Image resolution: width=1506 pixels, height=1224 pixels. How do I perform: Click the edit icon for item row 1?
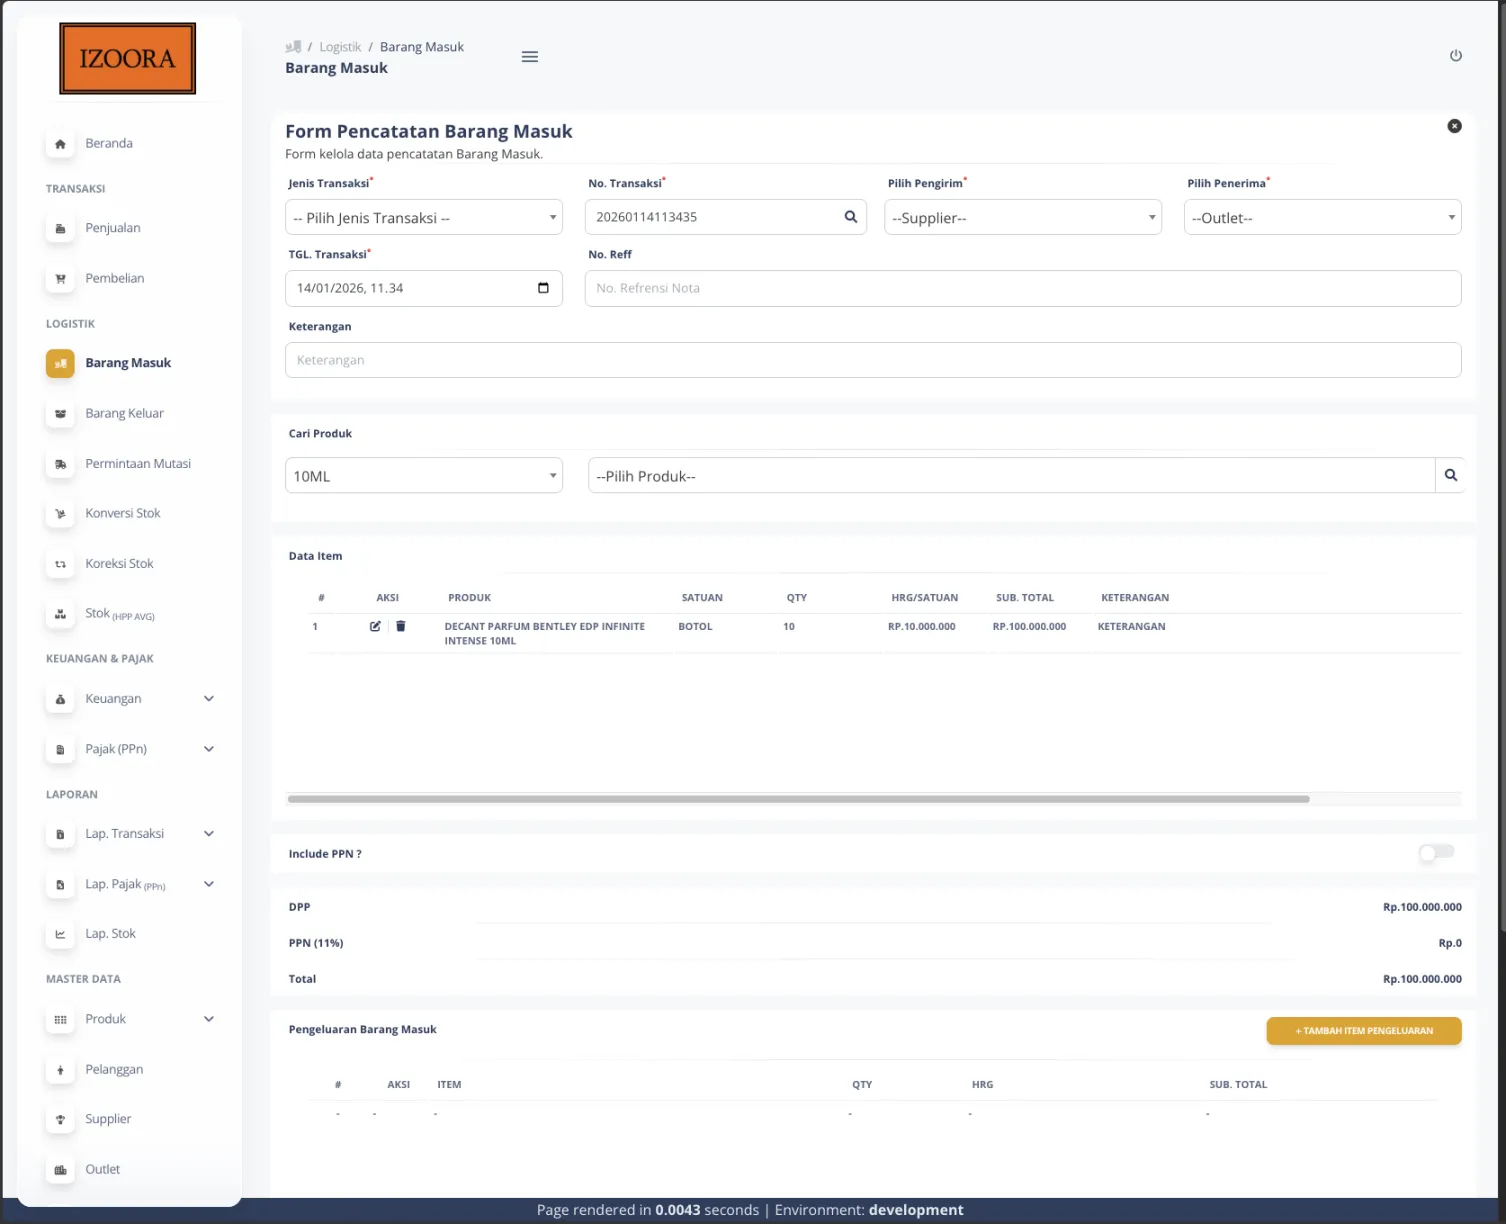(375, 626)
